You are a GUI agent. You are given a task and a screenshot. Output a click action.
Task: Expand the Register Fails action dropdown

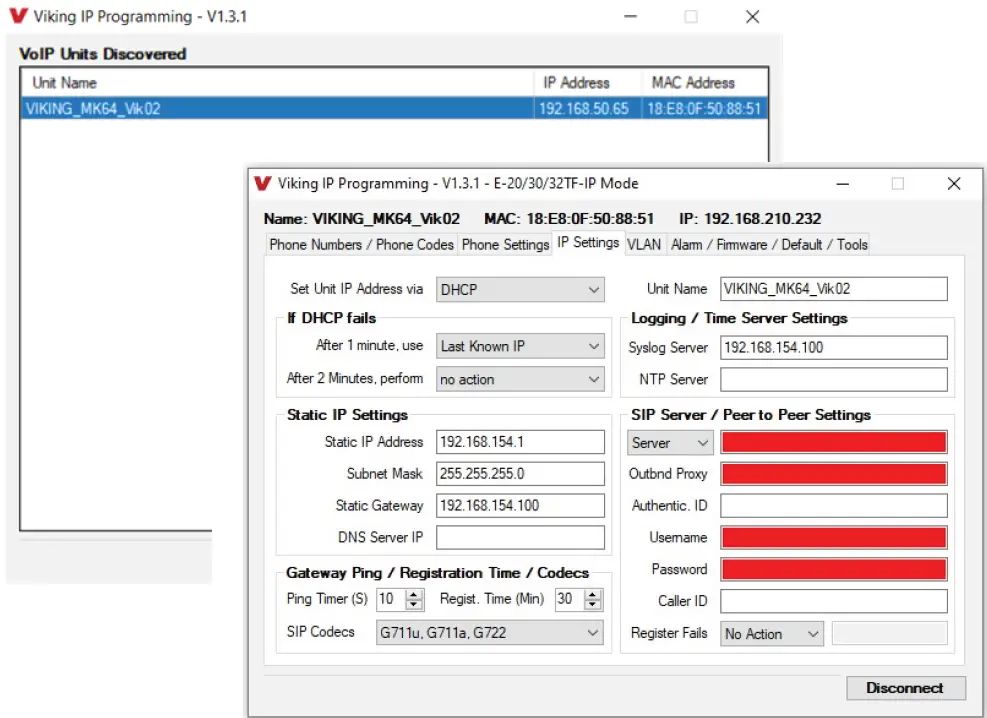click(772, 634)
